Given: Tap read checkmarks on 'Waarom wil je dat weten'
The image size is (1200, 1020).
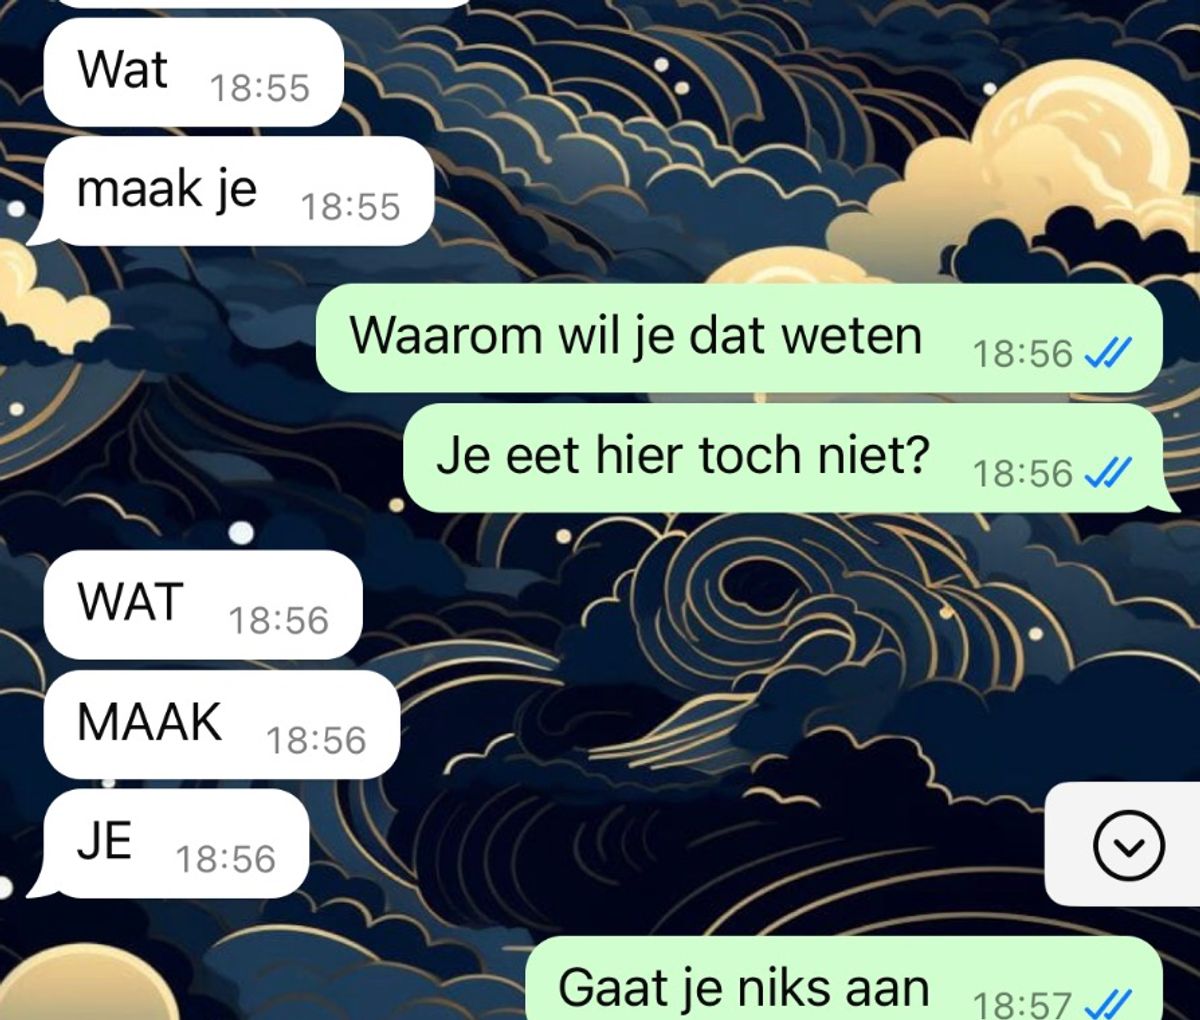Looking at the screenshot, I should (x=1108, y=352).
